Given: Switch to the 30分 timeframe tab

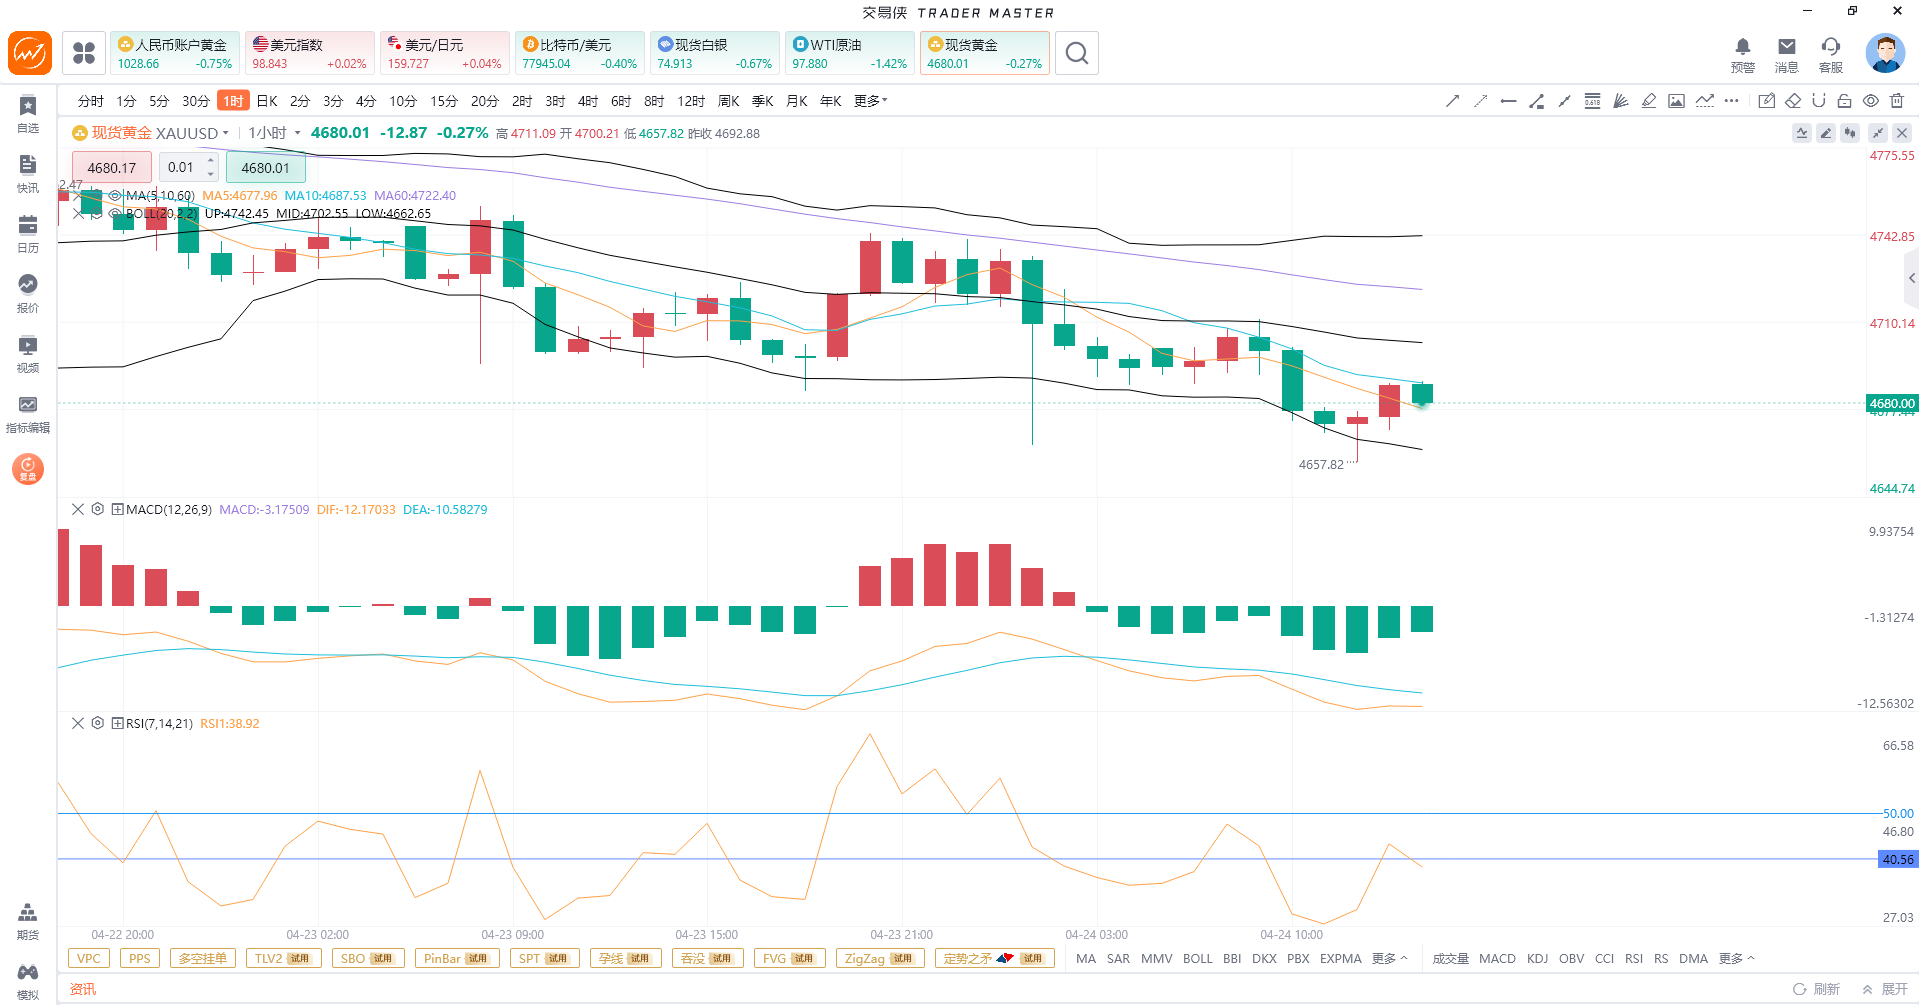Looking at the screenshot, I should (196, 101).
